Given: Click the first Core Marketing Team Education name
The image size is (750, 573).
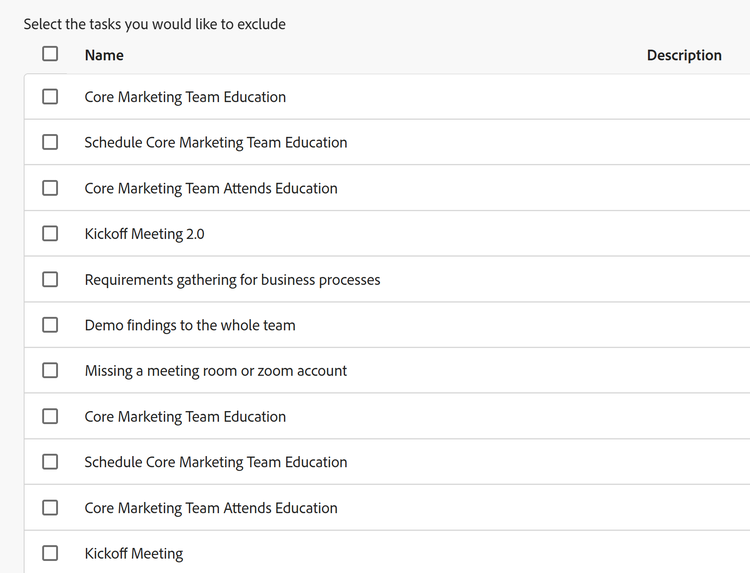Looking at the screenshot, I should tap(185, 97).
